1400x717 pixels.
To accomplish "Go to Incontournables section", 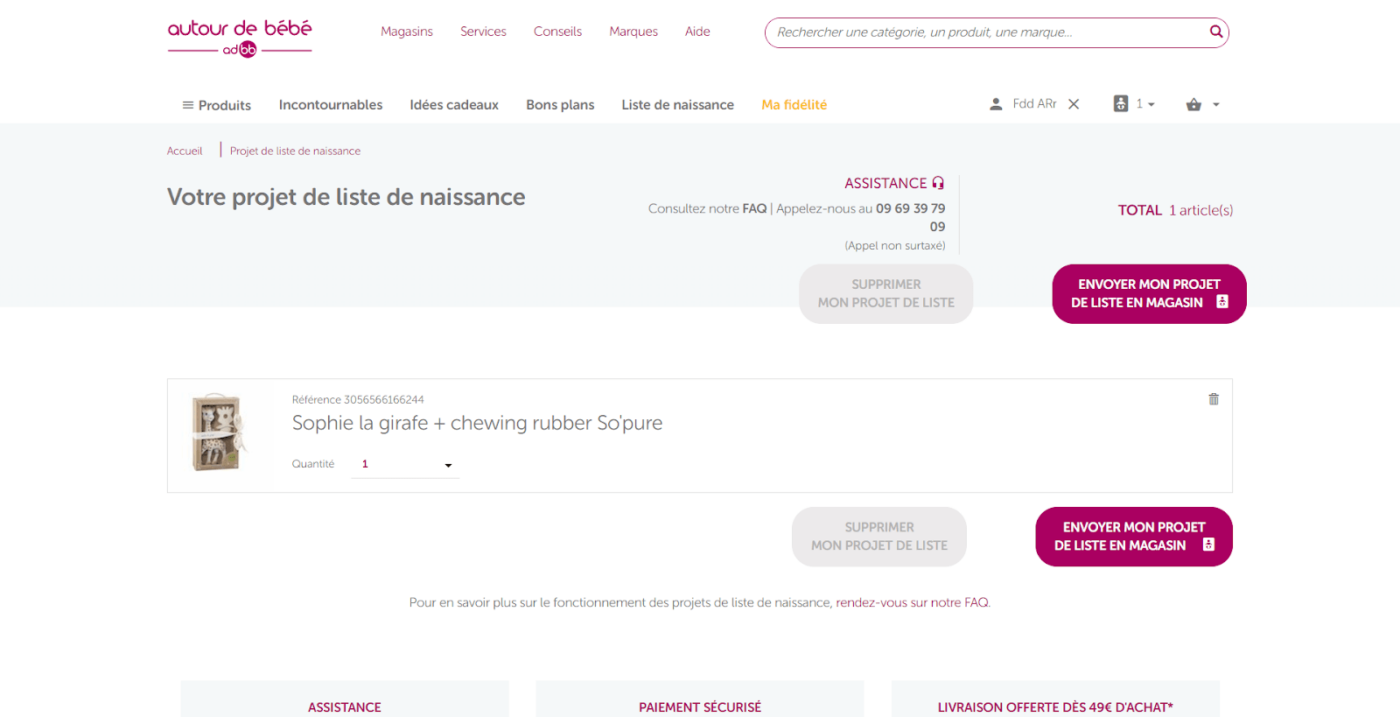I will click(331, 105).
